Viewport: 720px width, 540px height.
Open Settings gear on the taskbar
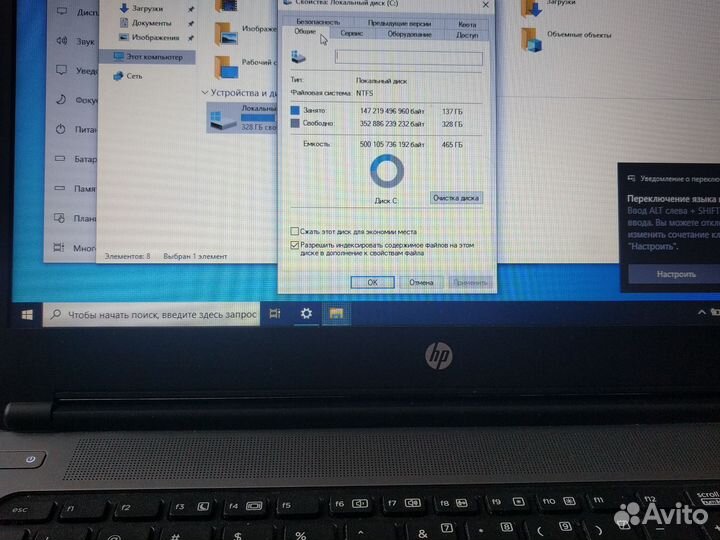[306, 314]
